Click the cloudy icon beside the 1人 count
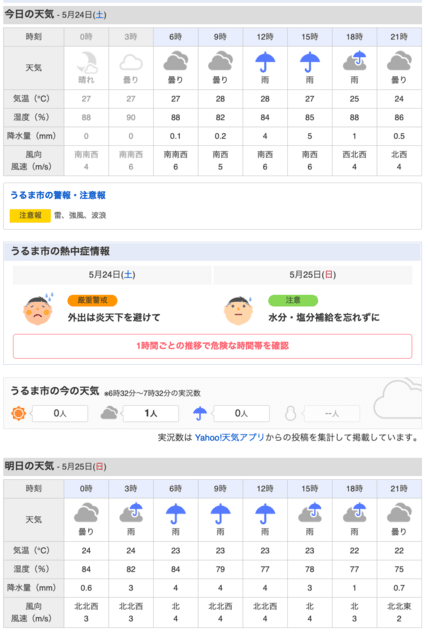The width and height of the screenshot is (428, 640). click(109, 413)
